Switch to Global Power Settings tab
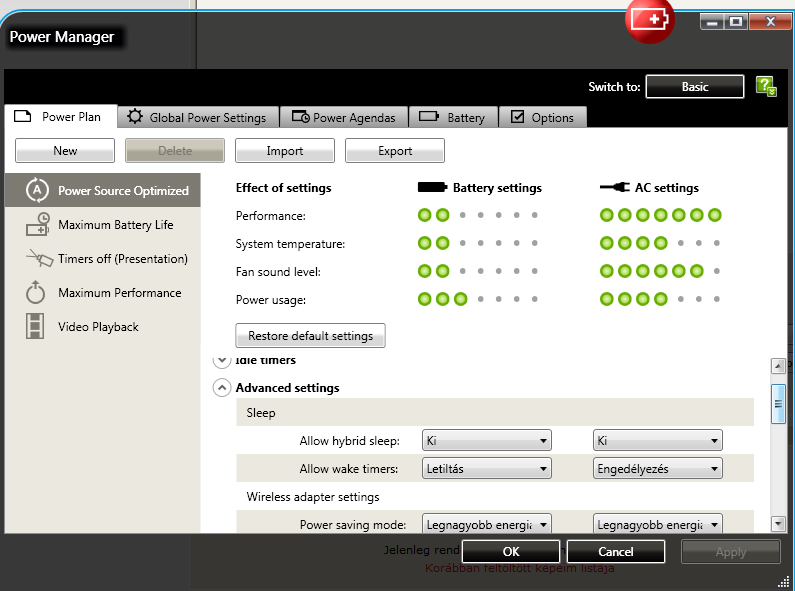Viewport: 795px width, 591px height. (x=198, y=117)
